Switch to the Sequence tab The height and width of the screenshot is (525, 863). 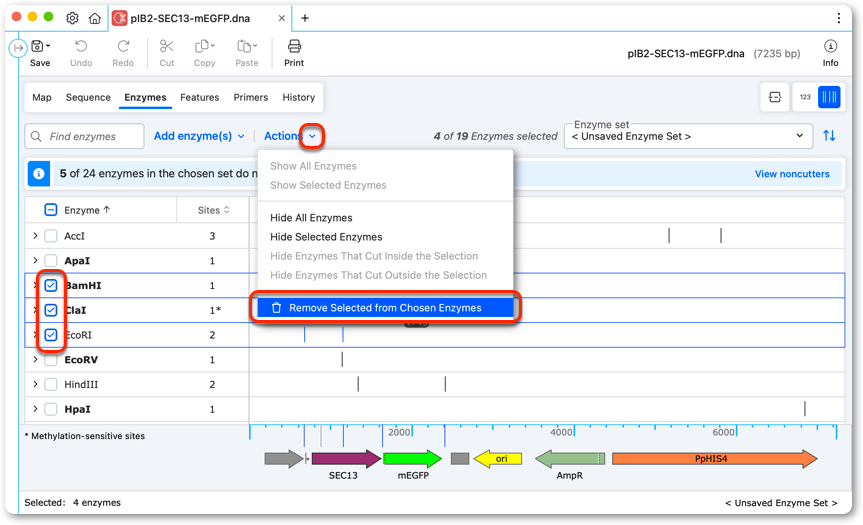(88, 97)
